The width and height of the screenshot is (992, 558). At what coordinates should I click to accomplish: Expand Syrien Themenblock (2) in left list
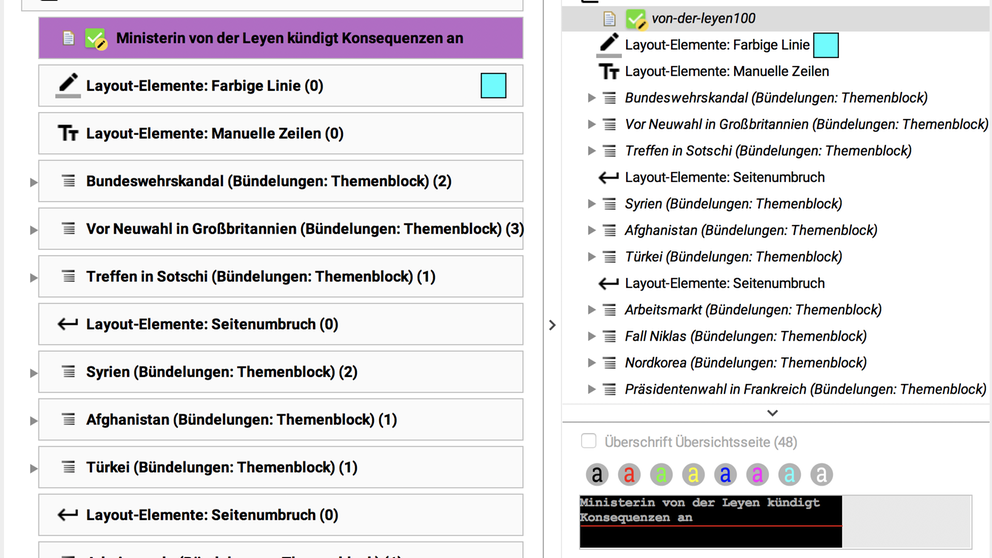(34, 373)
